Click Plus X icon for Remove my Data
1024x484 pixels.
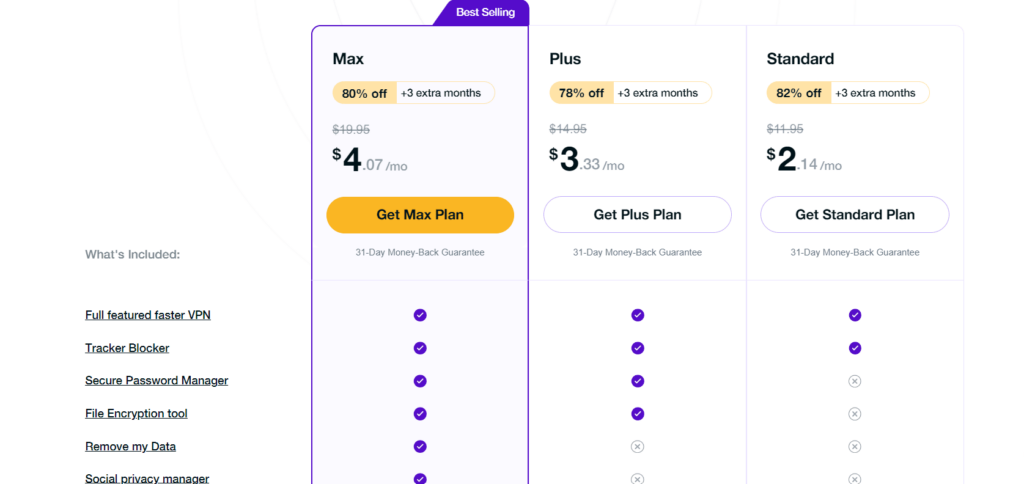637,447
